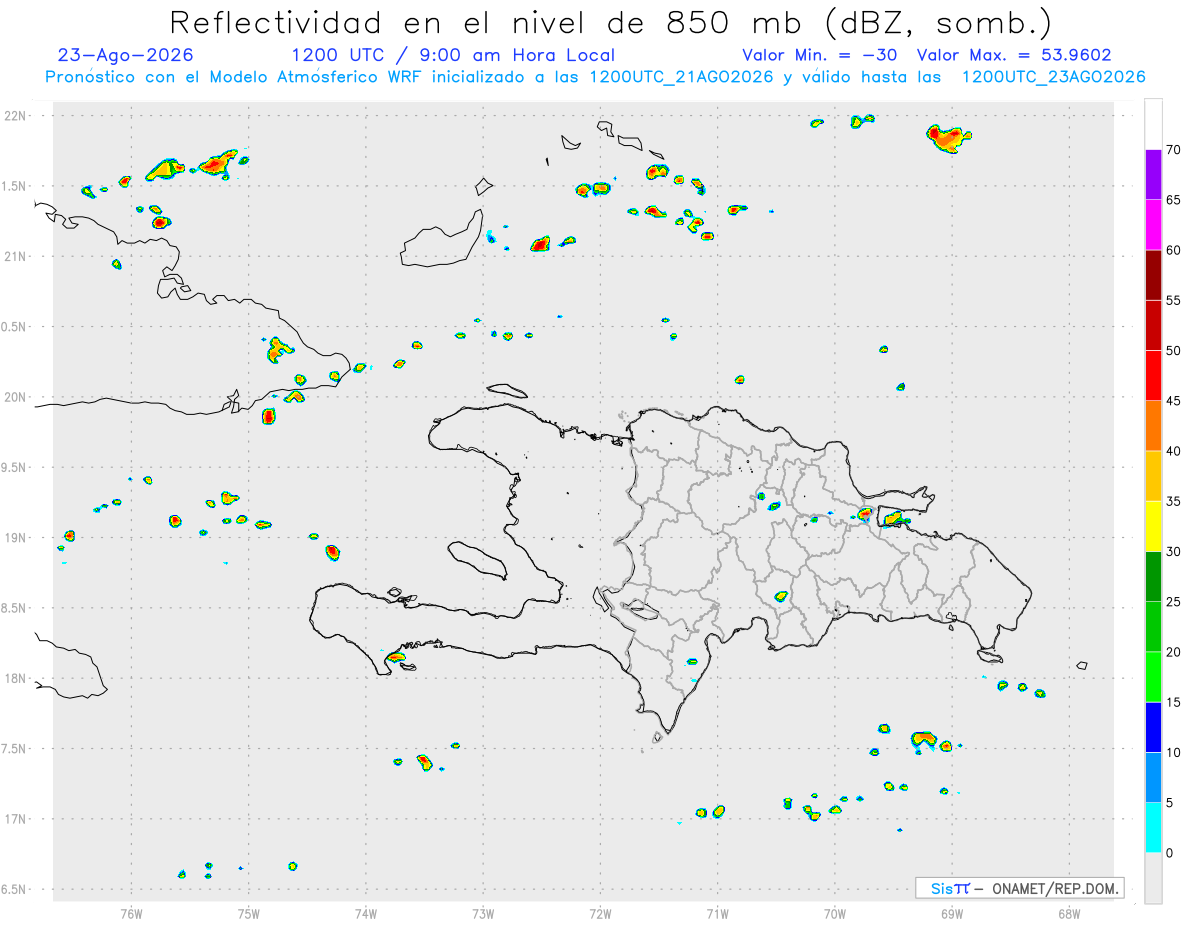Click the 'Valor Max. = 53.9602' text

tap(1014, 55)
